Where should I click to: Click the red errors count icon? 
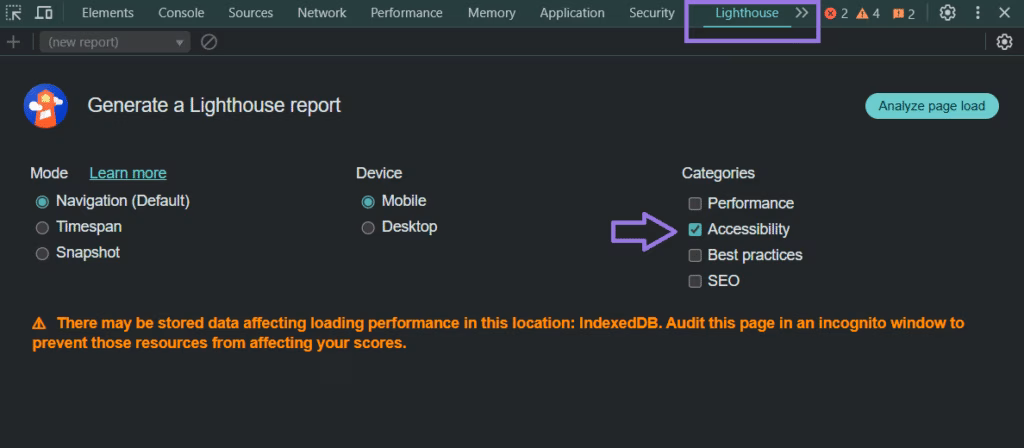click(835, 13)
